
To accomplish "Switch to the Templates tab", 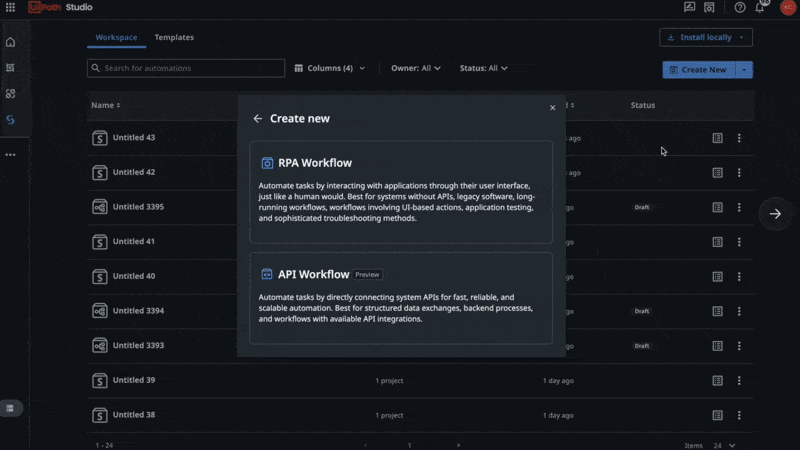I will (174, 38).
